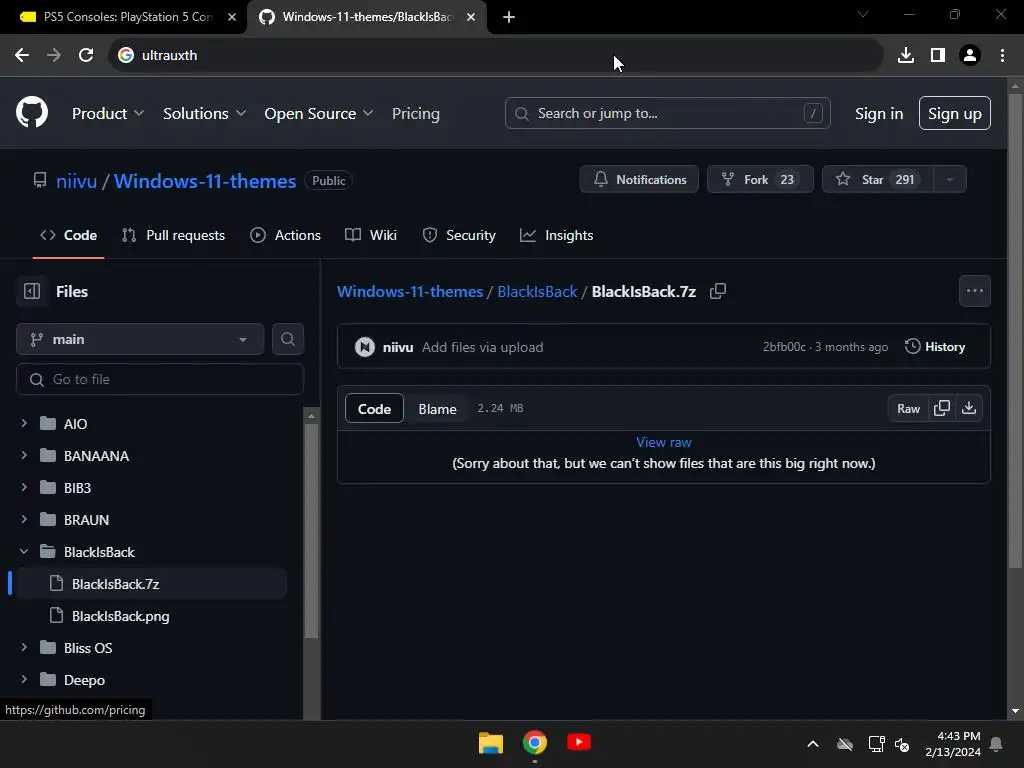Select Code view button

tap(374, 409)
